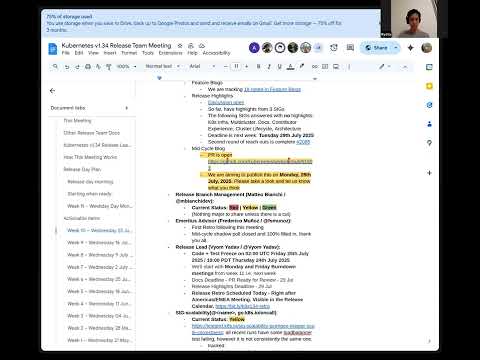Image resolution: width=480 pixels, height=360 pixels.
Task: Star the Kubernetes v1.34 Release Team Meeting document
Action: click(x=180, y=46)
